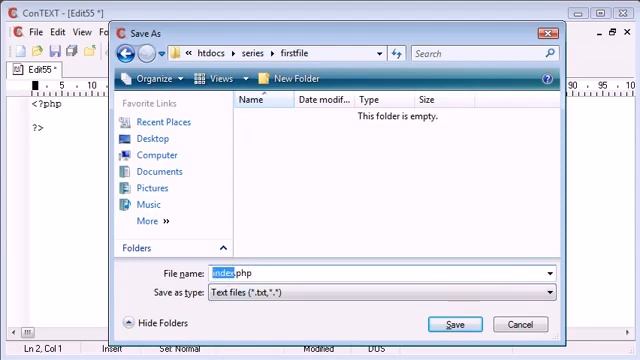Click the Save All icon in ConTEXT toolbar
The image size is (640, 360).
point(72,51)
